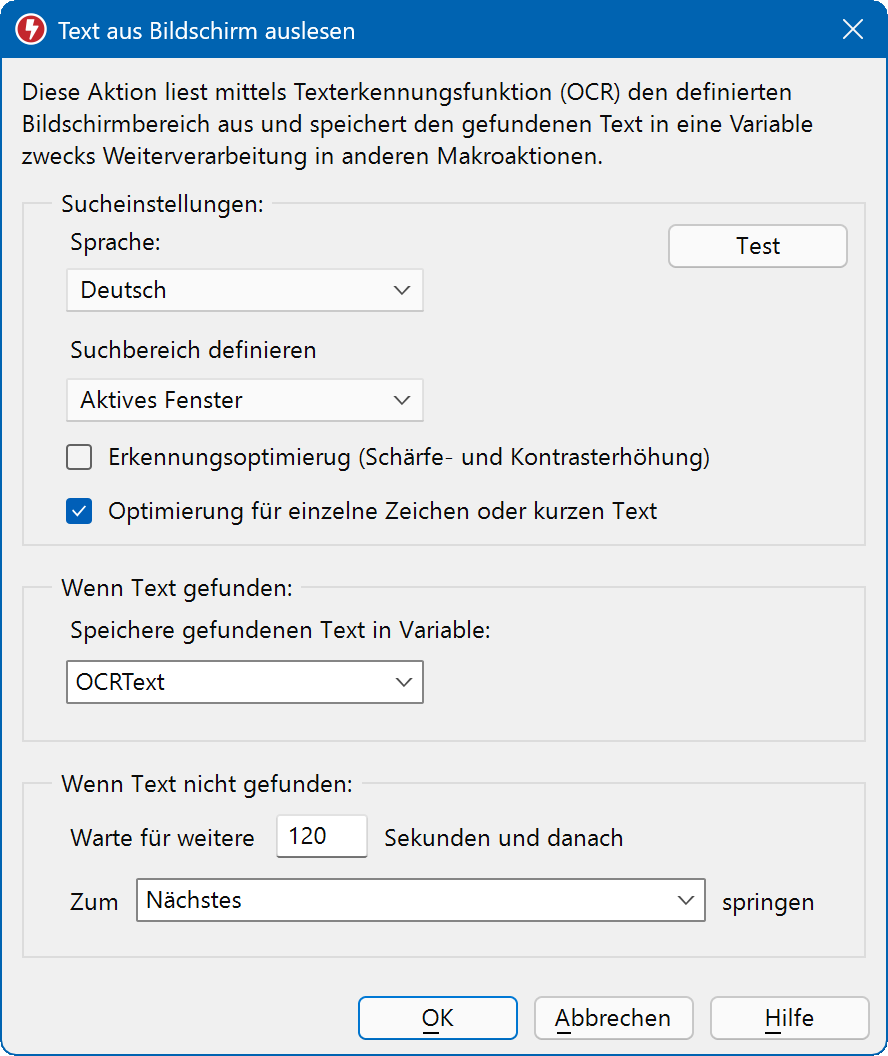Enable Erkennungsoptimierug for sharpness and contrast
Viewport: 888px width, 1056px height.
pyautogui.click(x=79, y=457)
